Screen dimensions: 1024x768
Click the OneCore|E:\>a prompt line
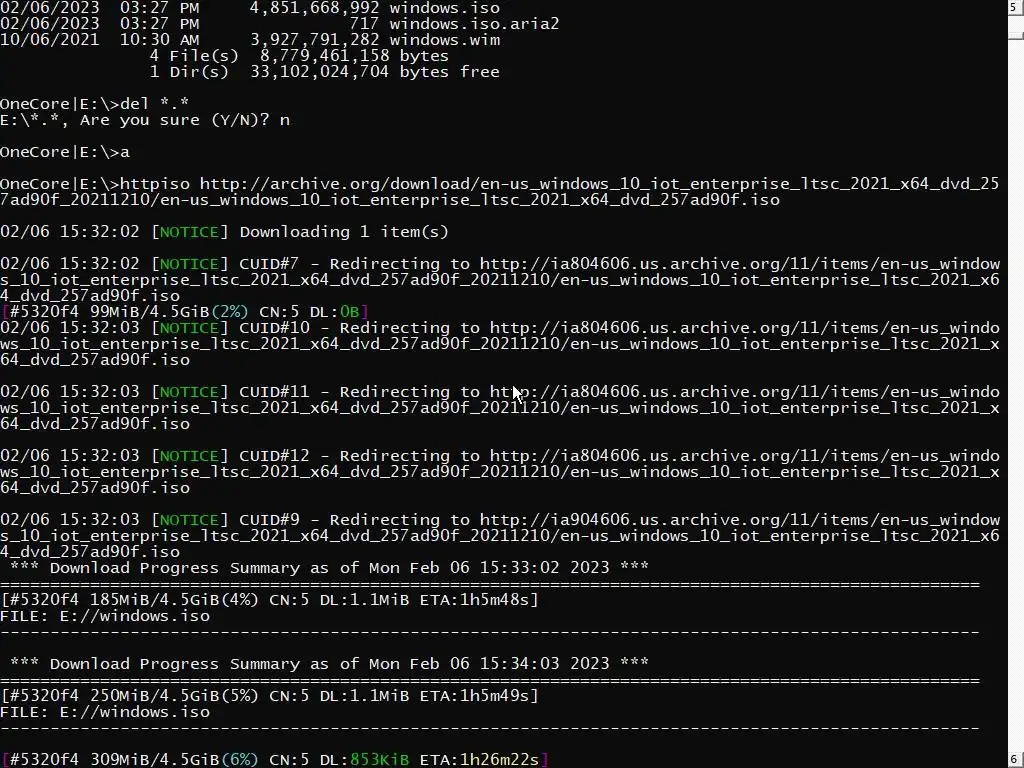point(65,152)
